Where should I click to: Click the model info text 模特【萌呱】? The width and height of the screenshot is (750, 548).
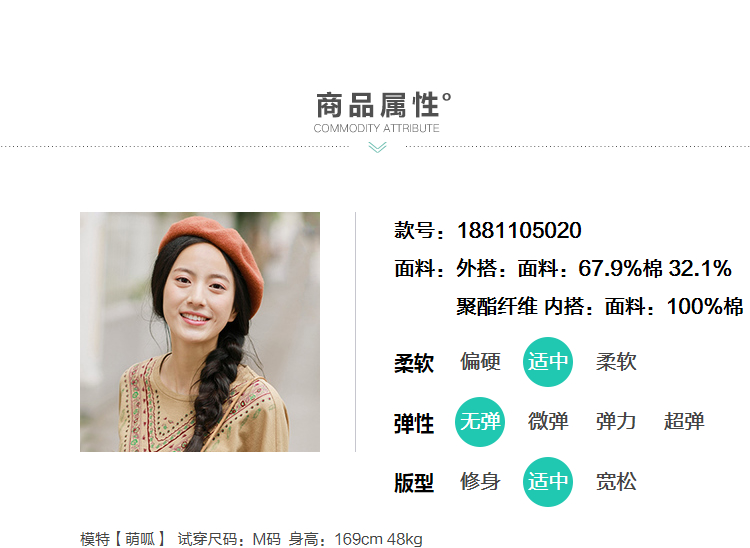tap(123, 539)
